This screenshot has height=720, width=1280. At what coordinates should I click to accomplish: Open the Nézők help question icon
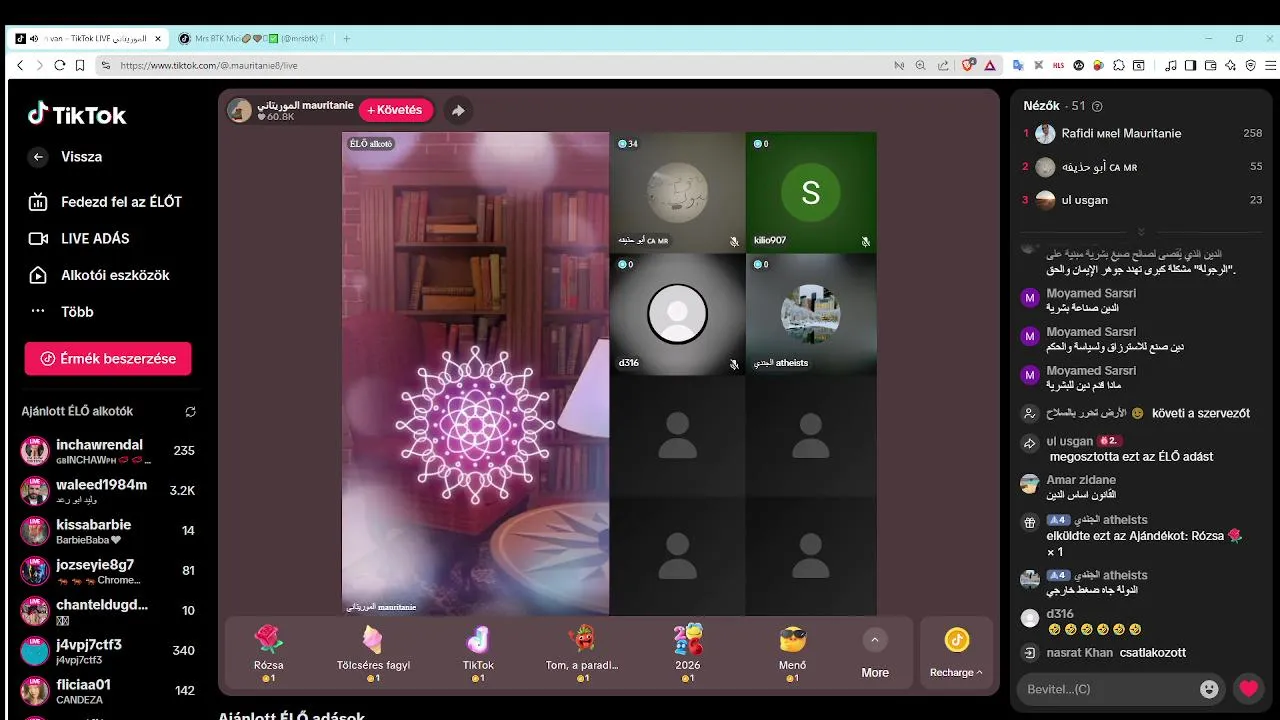[x=1097, y=106]
